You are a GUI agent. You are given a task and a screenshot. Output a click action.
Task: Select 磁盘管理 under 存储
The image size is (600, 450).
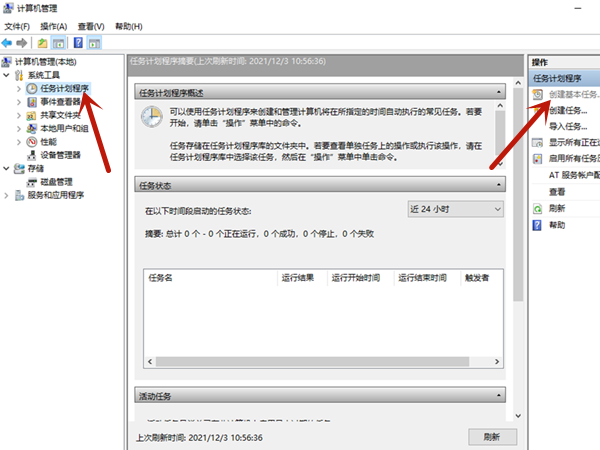coord(56,182)
